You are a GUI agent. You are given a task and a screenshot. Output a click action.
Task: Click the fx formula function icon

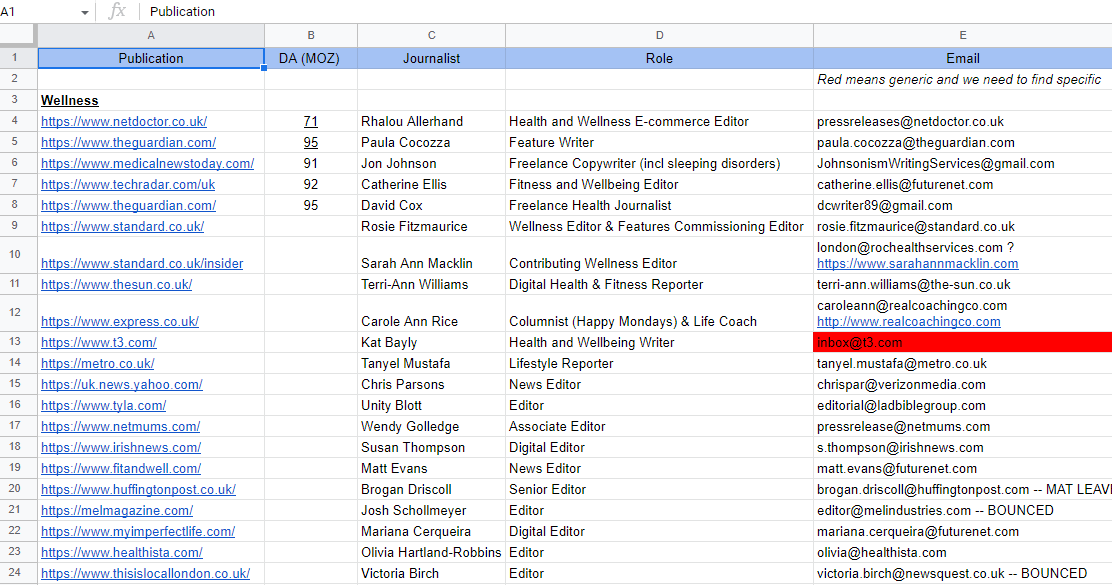coord(117,11)
